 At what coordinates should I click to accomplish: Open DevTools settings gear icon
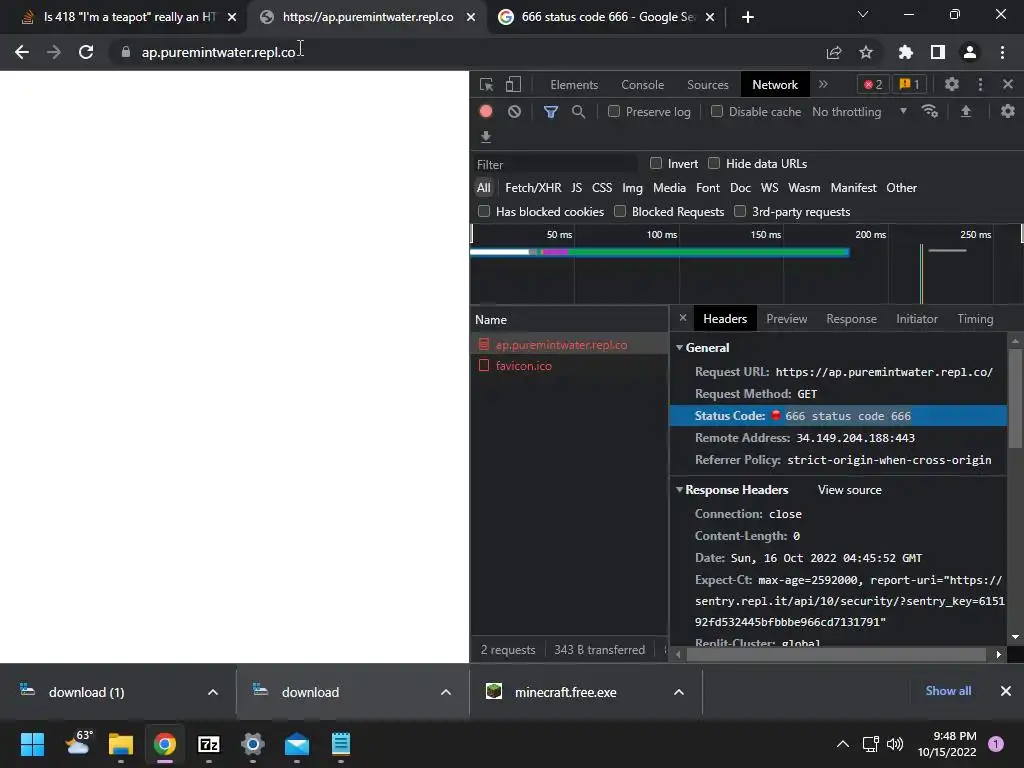952,84
